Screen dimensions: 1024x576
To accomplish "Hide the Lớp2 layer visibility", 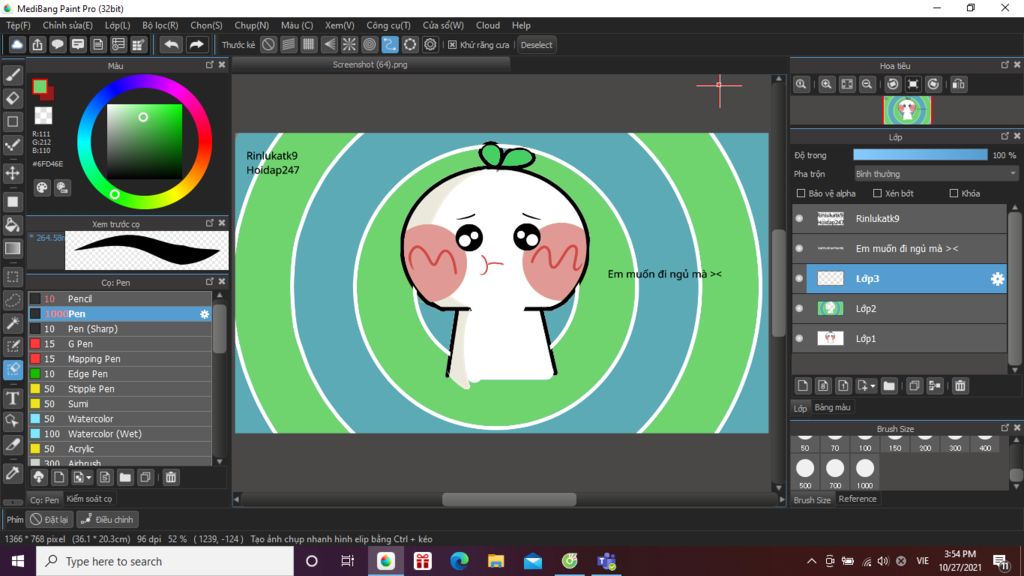I will [x=799, y=309].
